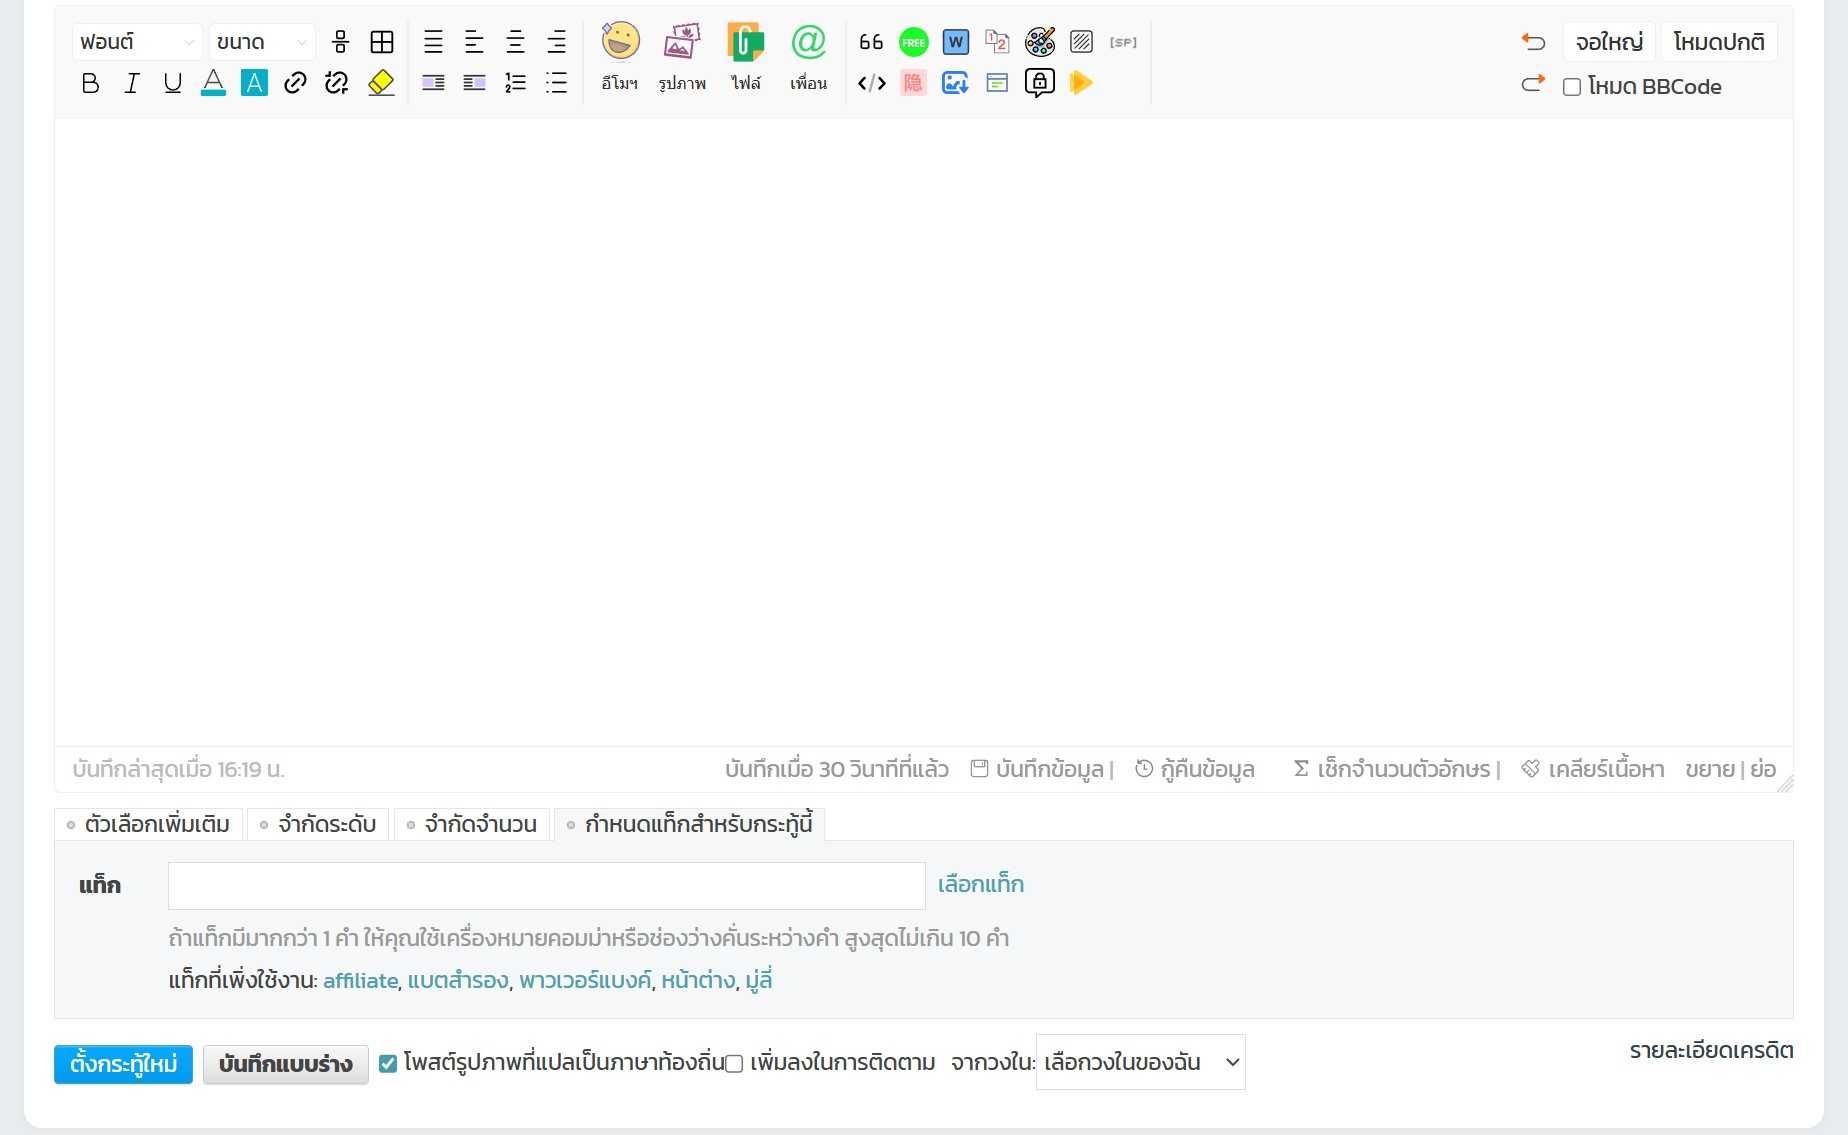
Task: Toggle bold formatting
Action: click(x=90, y=83)
